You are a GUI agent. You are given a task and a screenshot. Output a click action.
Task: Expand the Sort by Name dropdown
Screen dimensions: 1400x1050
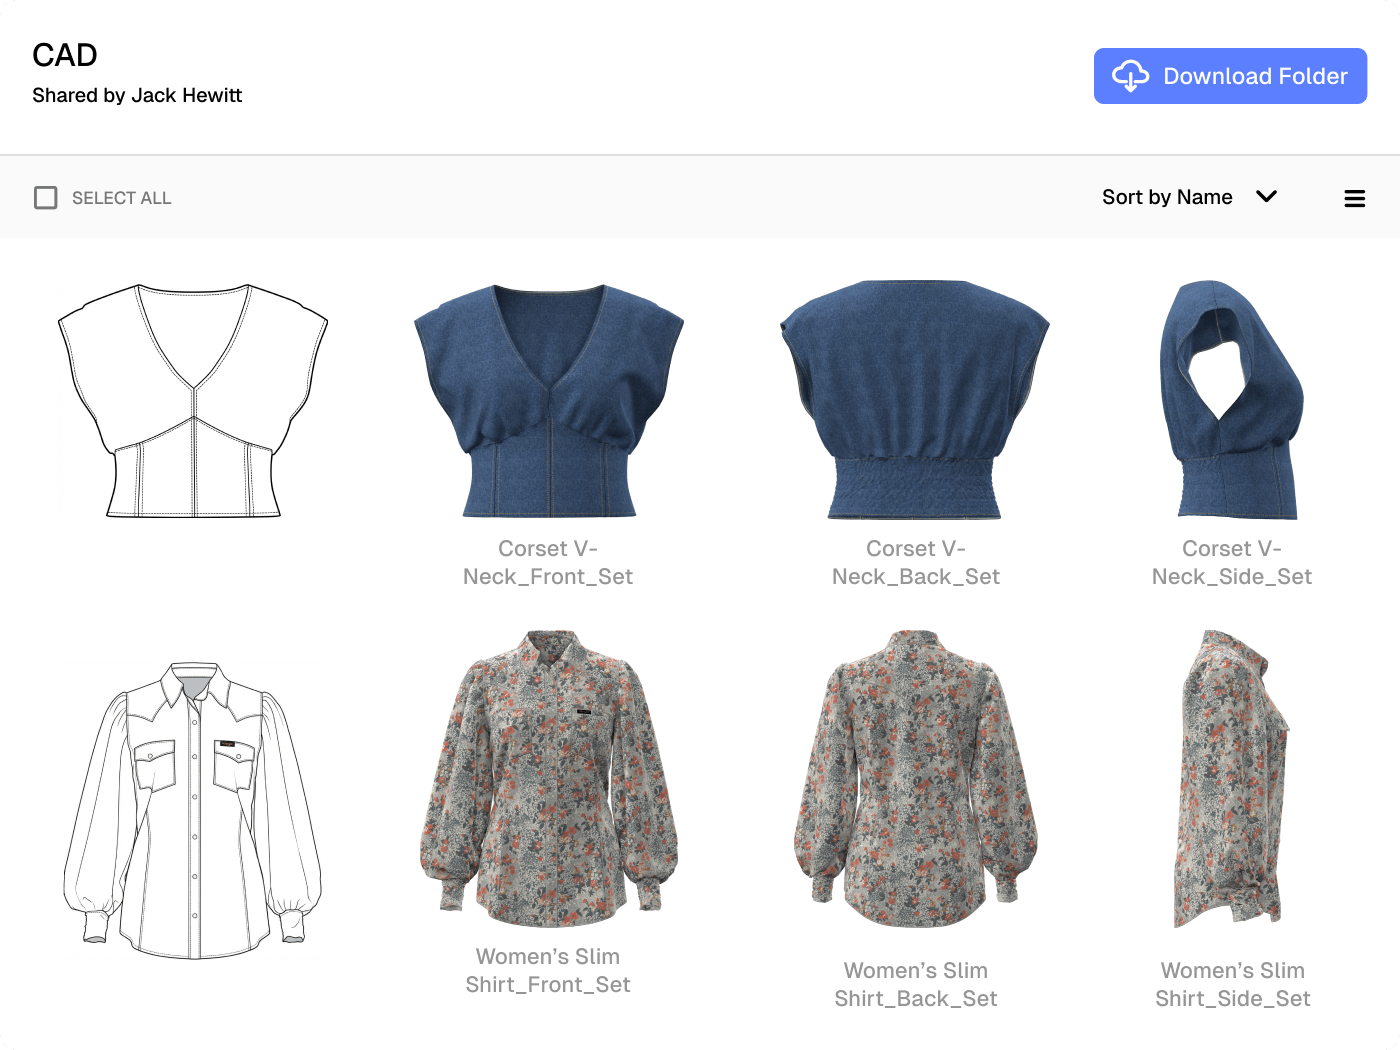[x=1167, y=197]
